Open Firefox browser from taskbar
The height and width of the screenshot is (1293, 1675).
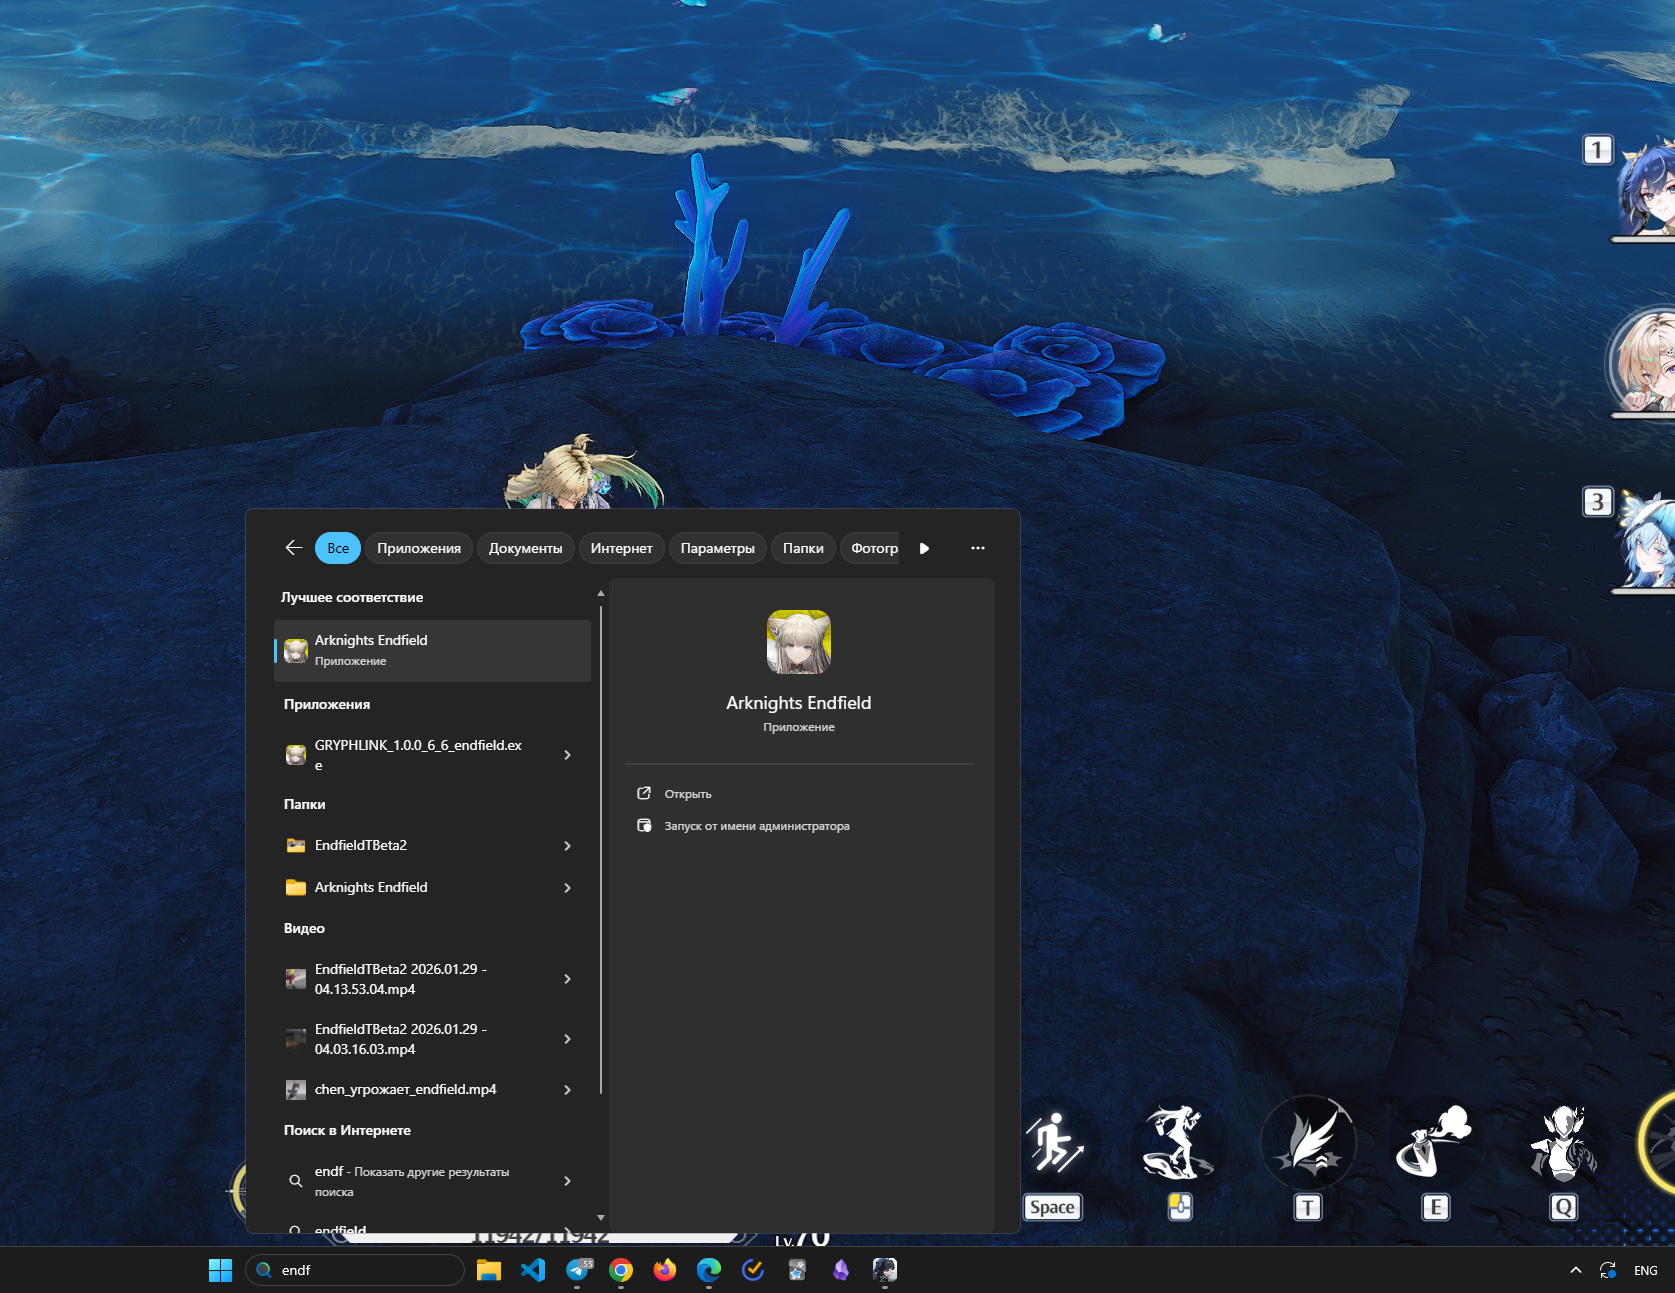(x=665, y=1270)
